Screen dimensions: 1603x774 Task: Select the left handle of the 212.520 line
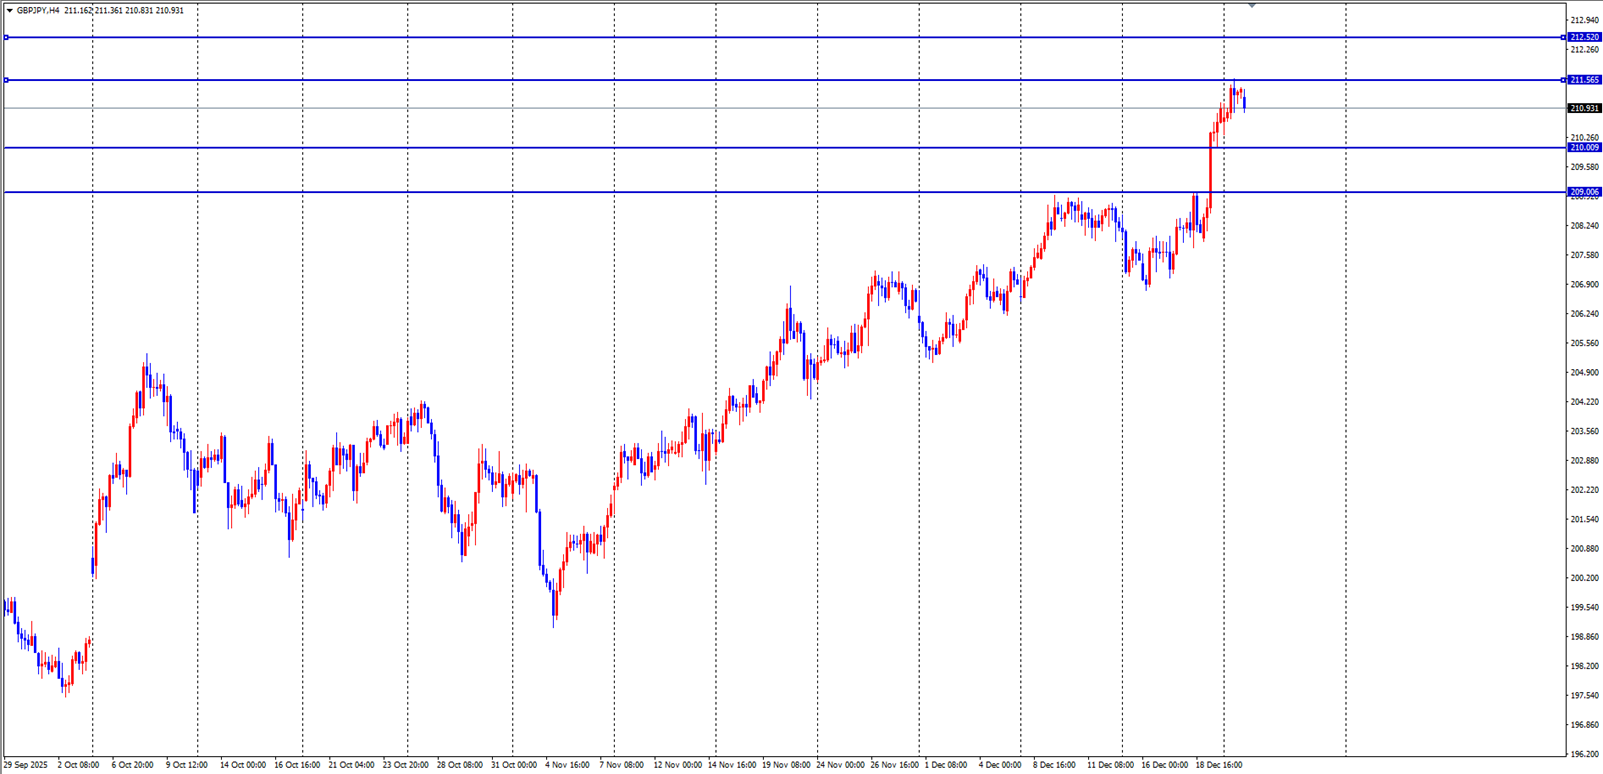[x=6, y=37]
